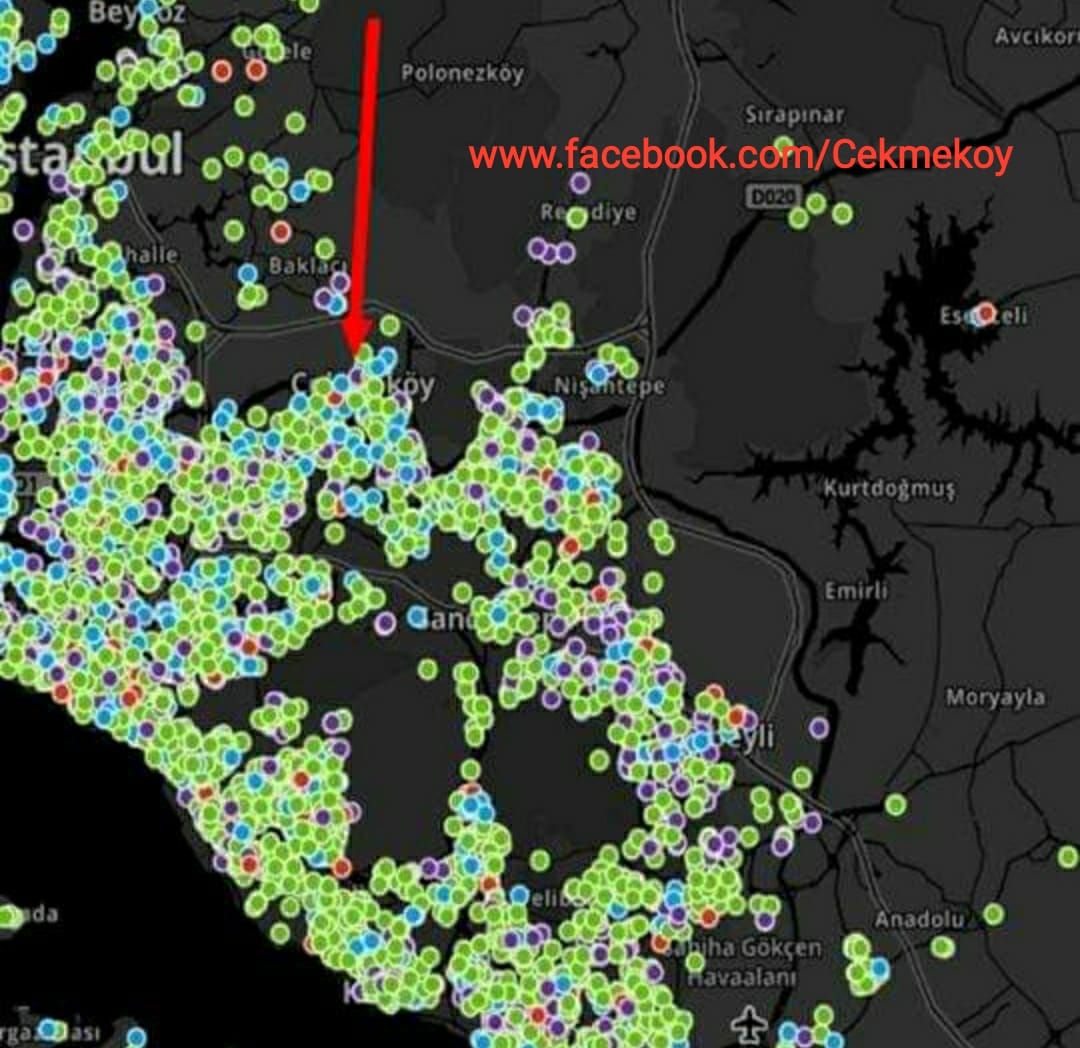Screen dimensions: 1080x1048
Task: Select the isolated green marker south of Moryayla
Action: tap(895, 804)
